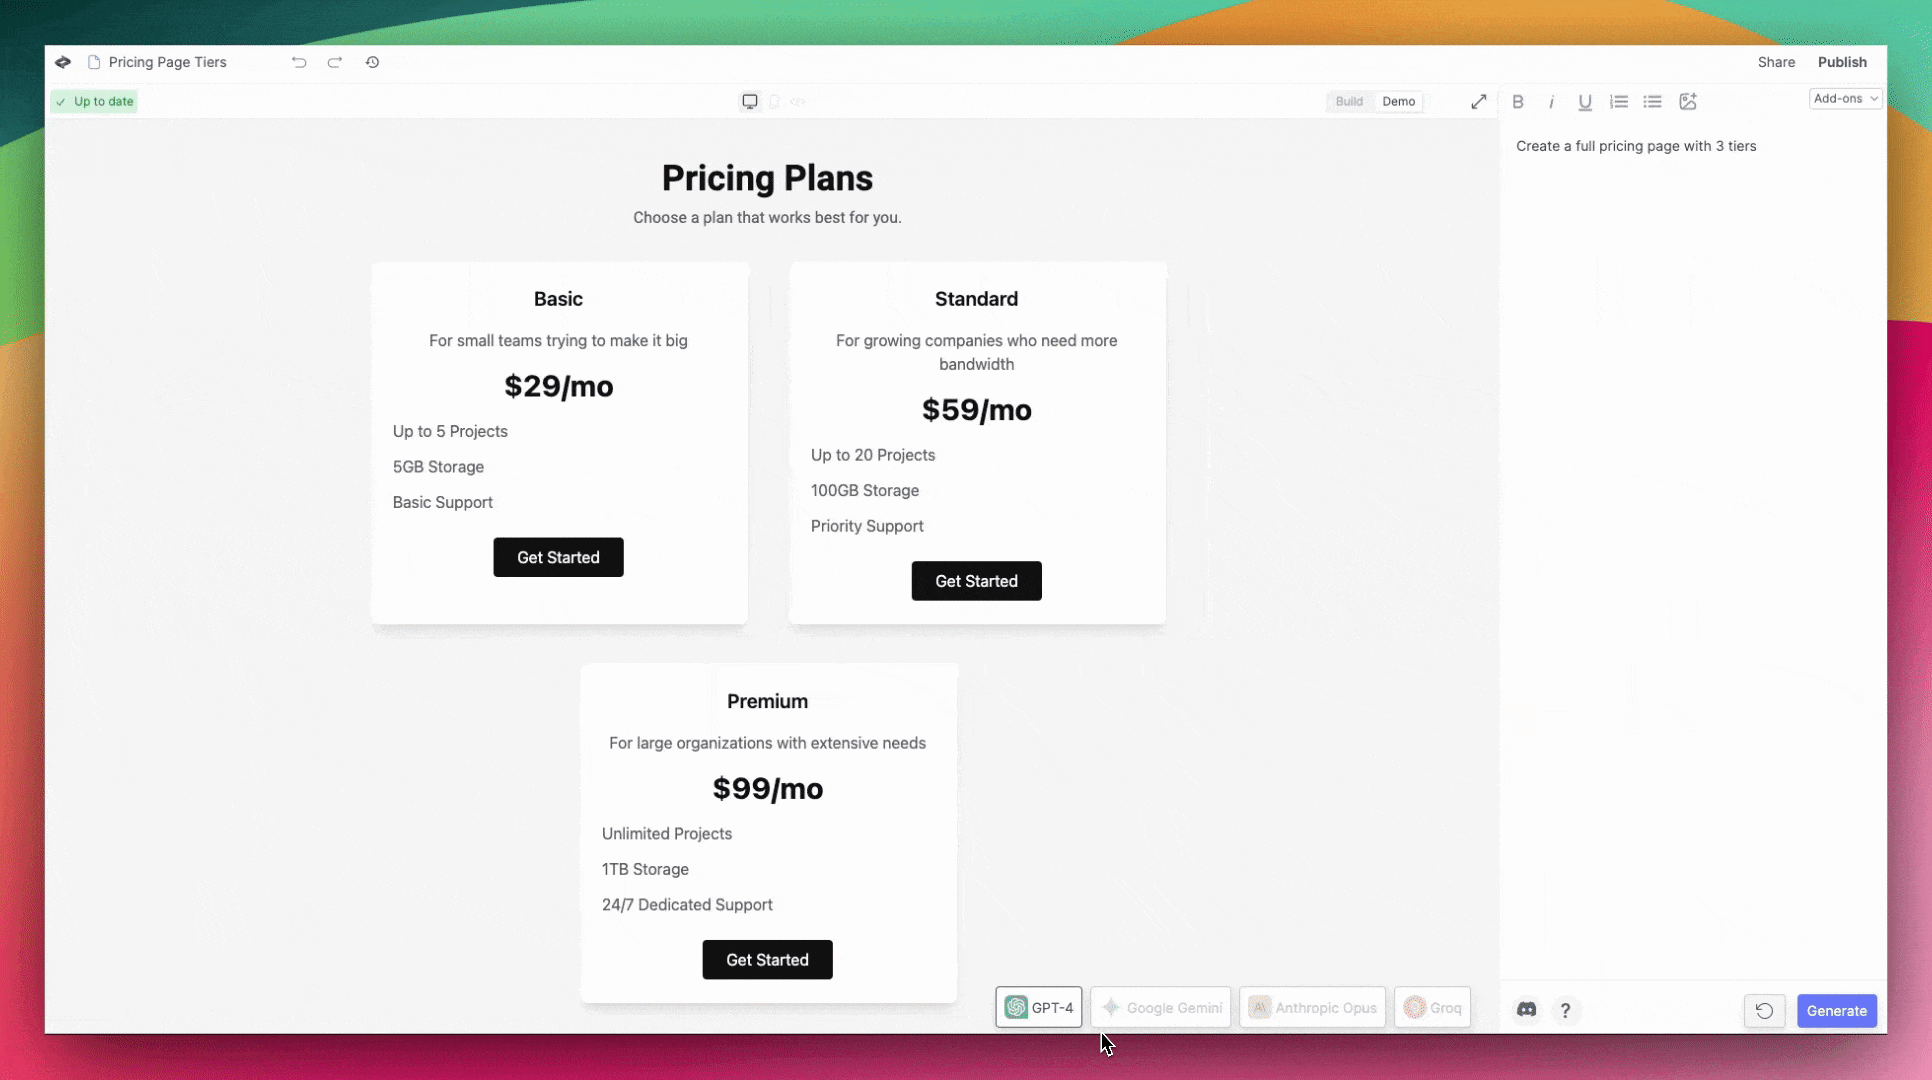Viewport: 1932px width, 1080px height.
Task: Insert a bulleted list
Action: (1653, 101)
